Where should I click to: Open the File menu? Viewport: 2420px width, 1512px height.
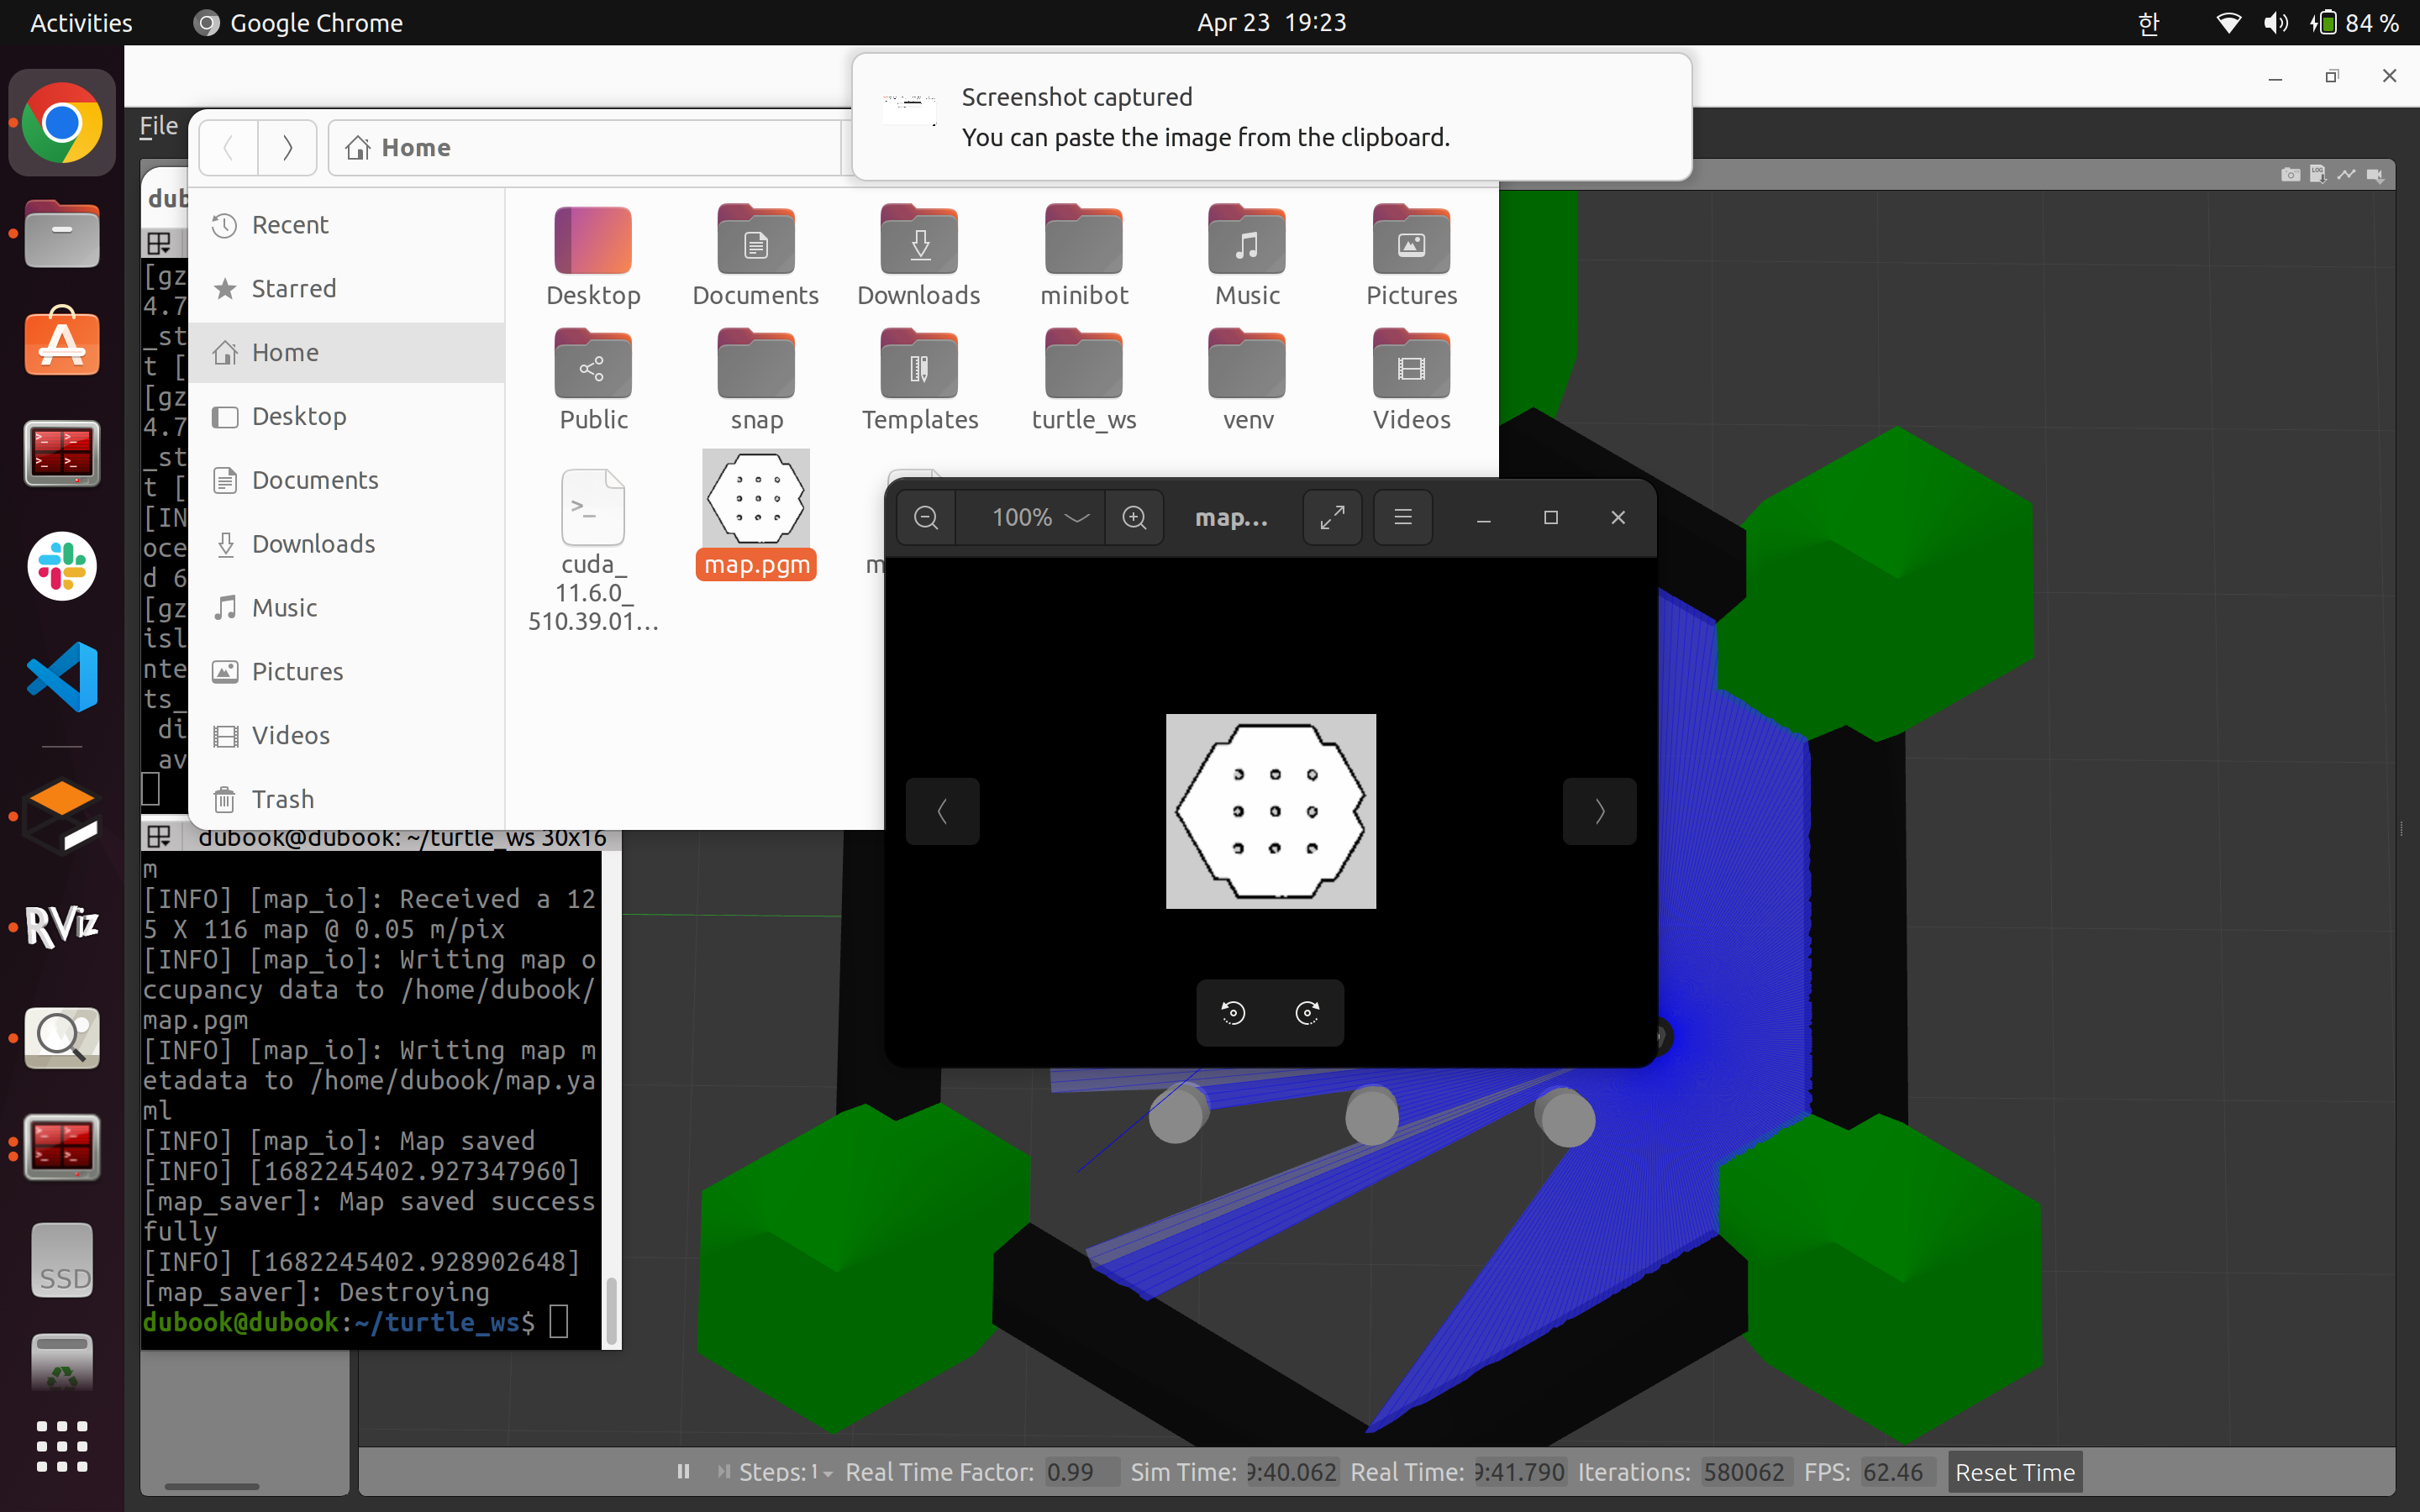pyautogui.click(x=158, y=126)
